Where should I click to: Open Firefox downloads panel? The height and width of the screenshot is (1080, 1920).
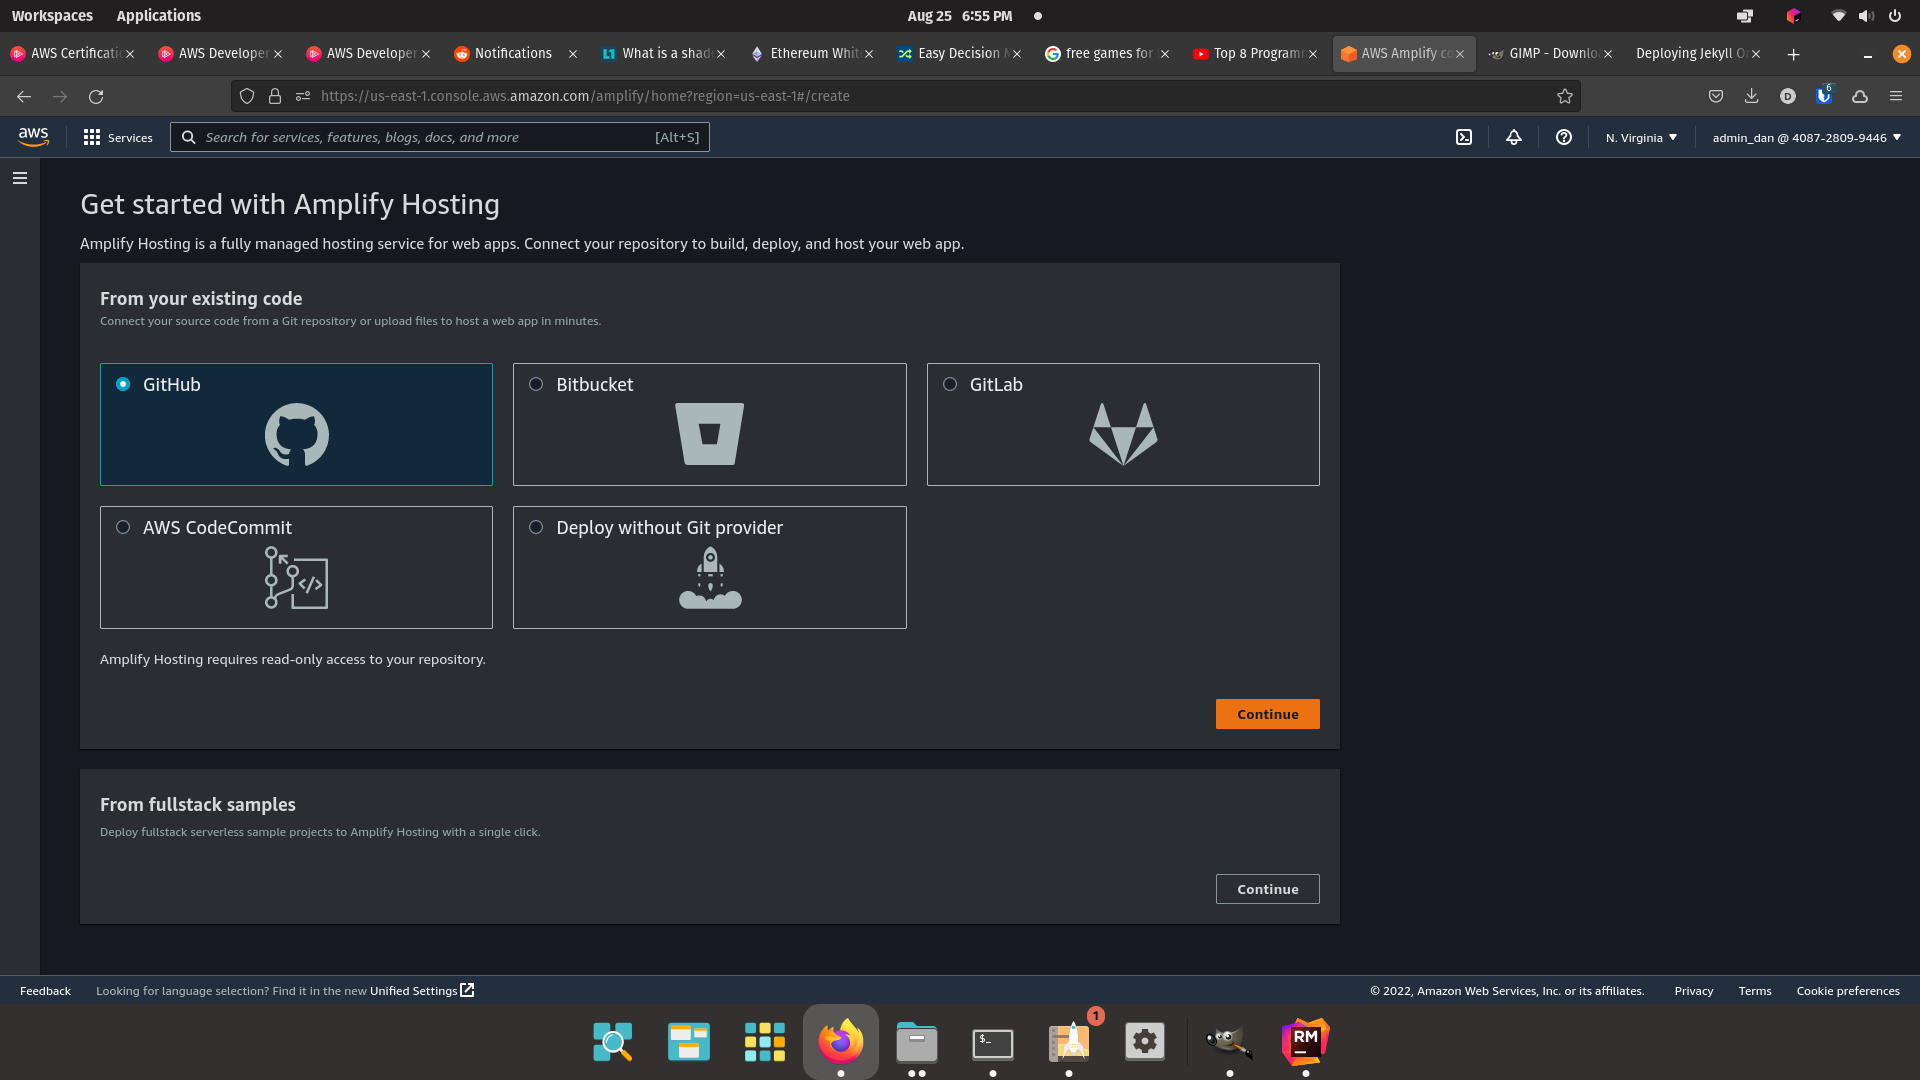point(1752,96)
